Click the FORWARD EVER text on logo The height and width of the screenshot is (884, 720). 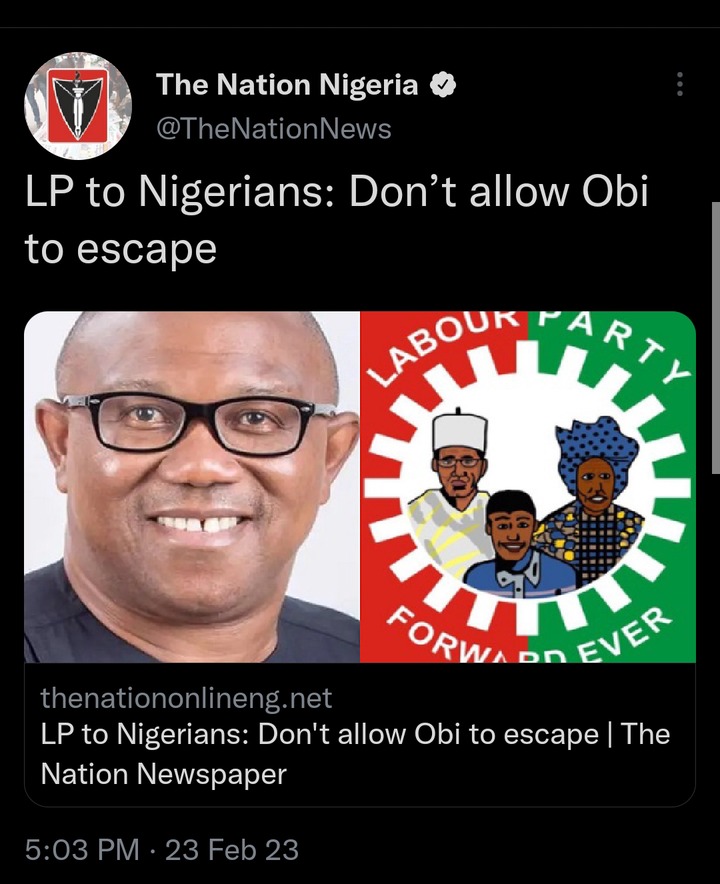point(528,634)
